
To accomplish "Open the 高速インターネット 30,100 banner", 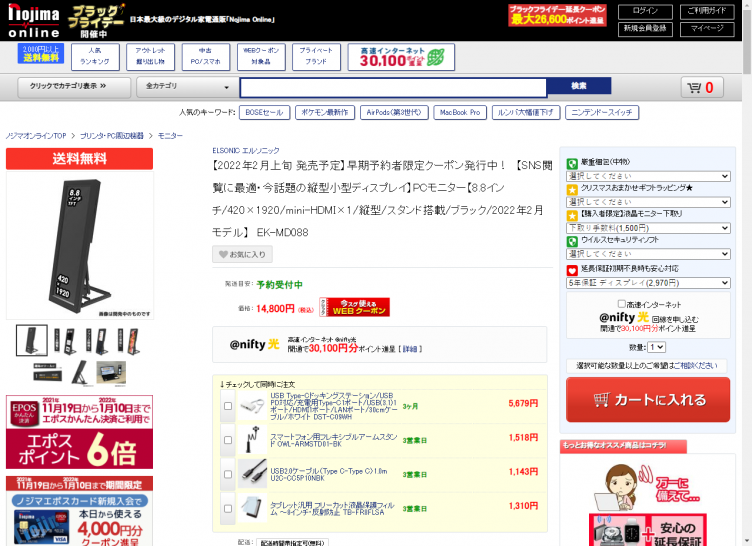I will [x=401, y=57].
